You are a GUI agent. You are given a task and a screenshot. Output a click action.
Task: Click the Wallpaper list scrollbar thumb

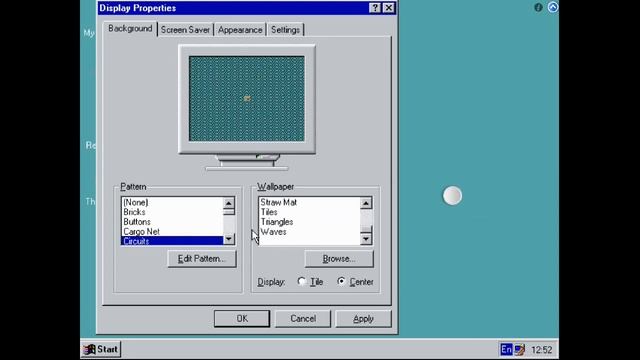click(x=366, y=230)
